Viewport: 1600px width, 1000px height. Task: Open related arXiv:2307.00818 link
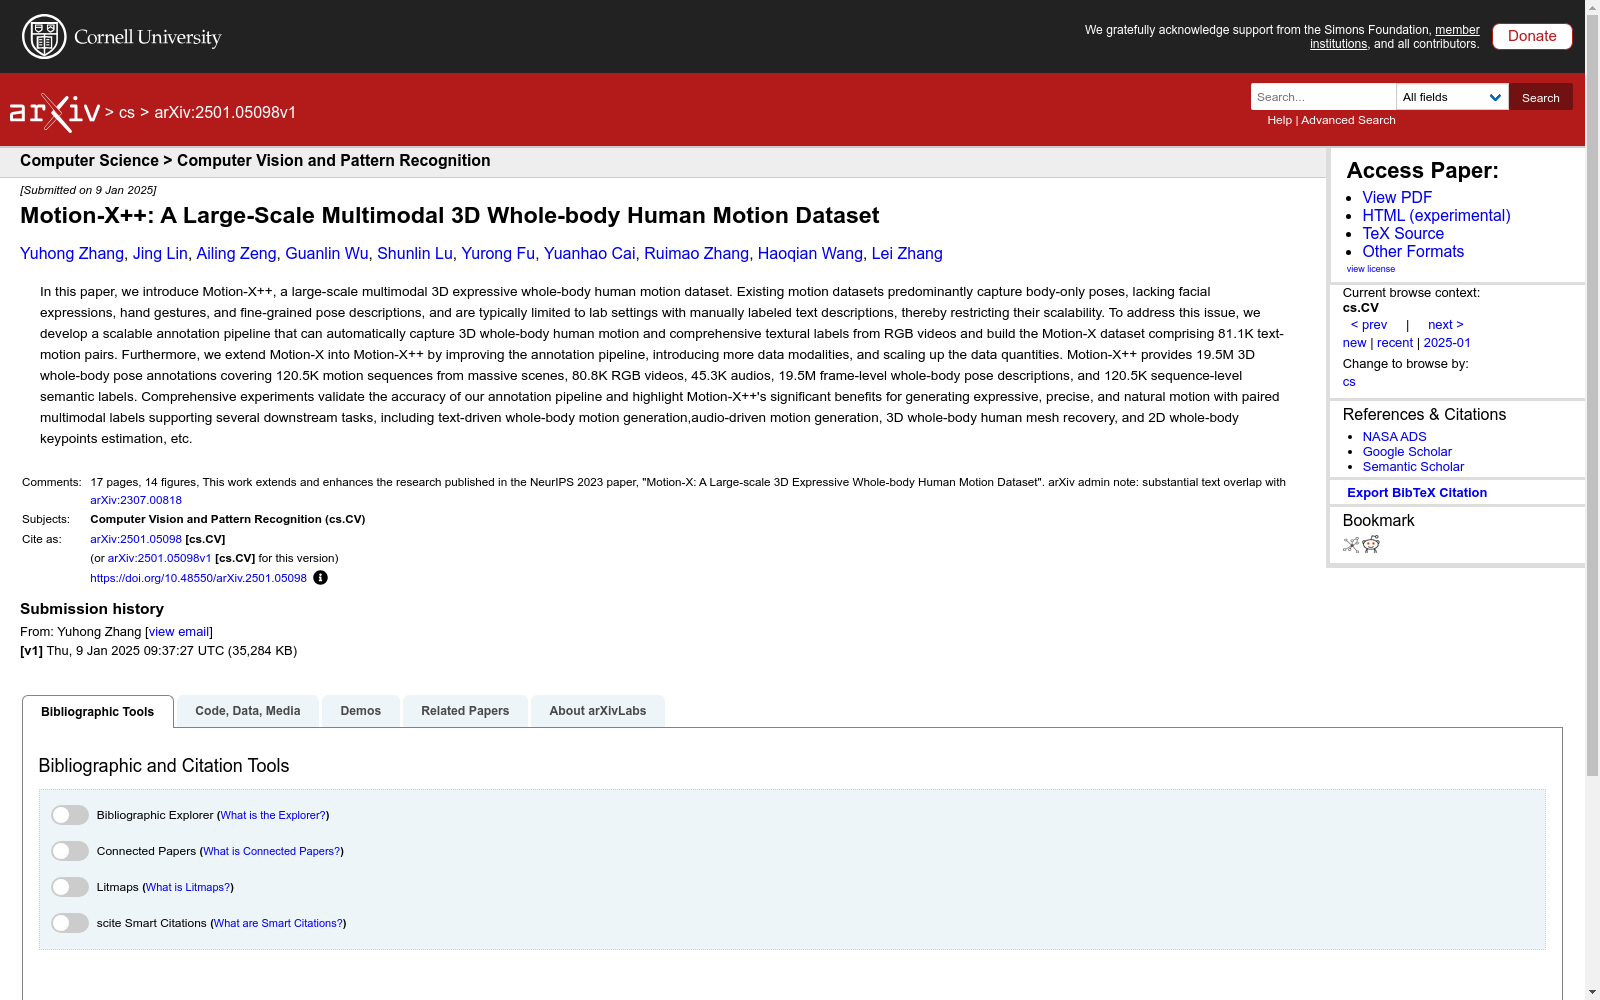click(136, 500)
